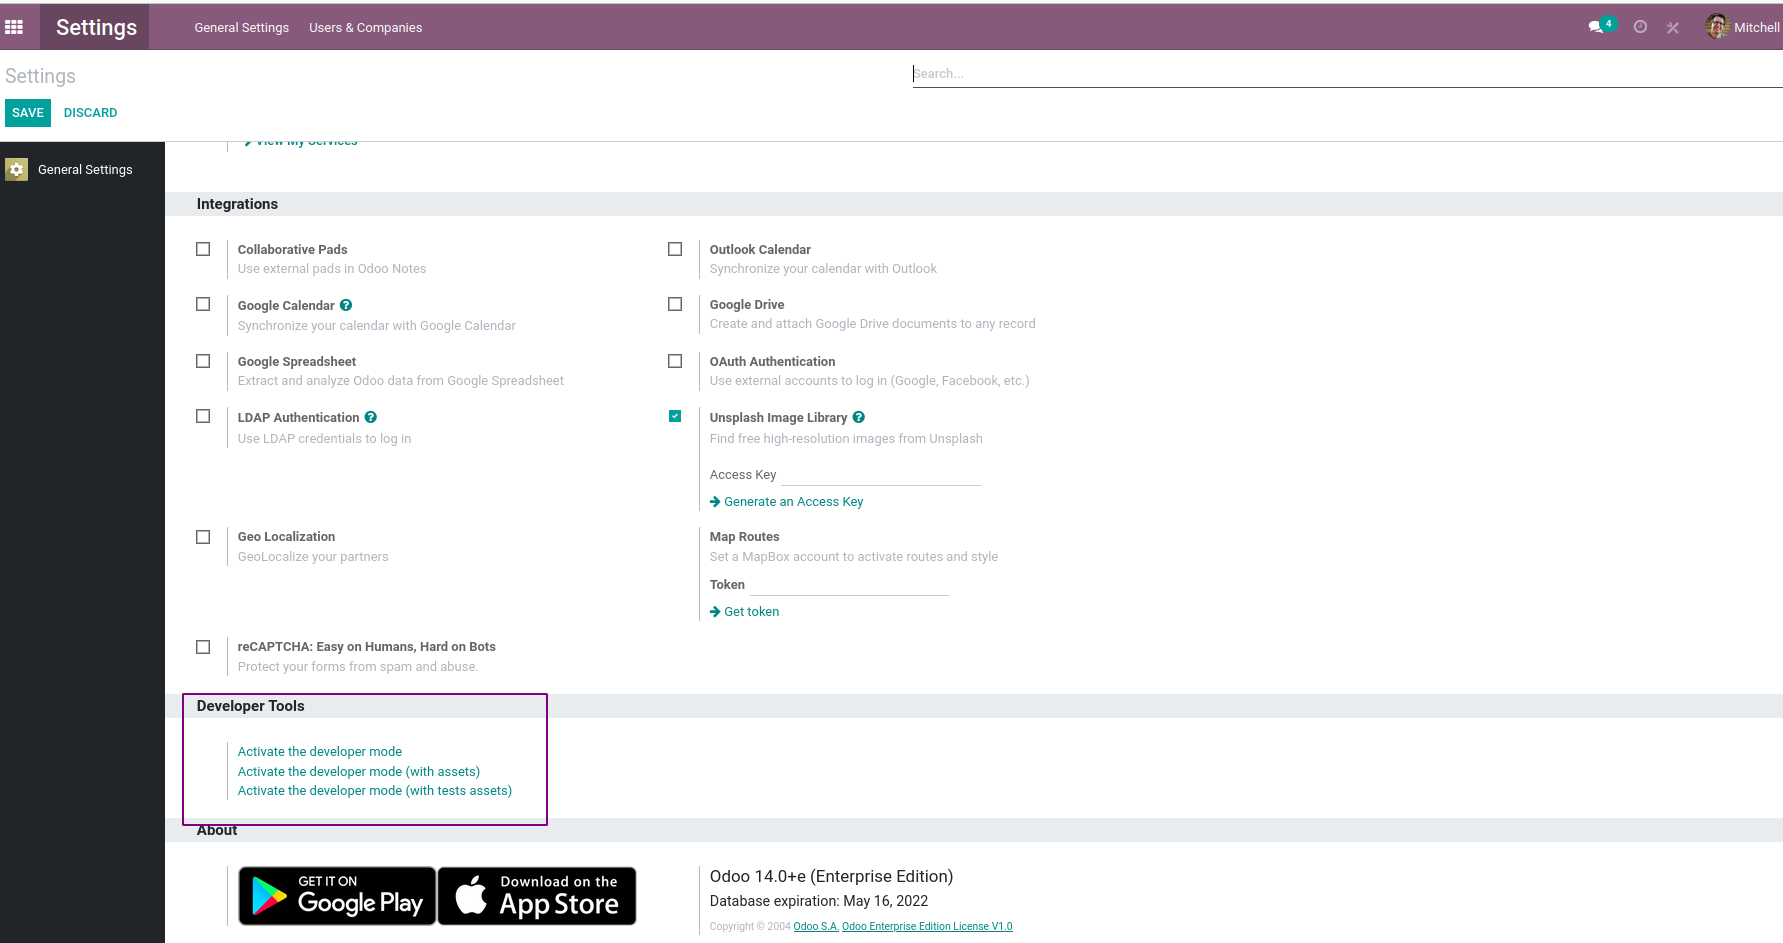Click the Integrations section heading
This screenshot has height=943, width=1783.
click(x=237, y=204)
